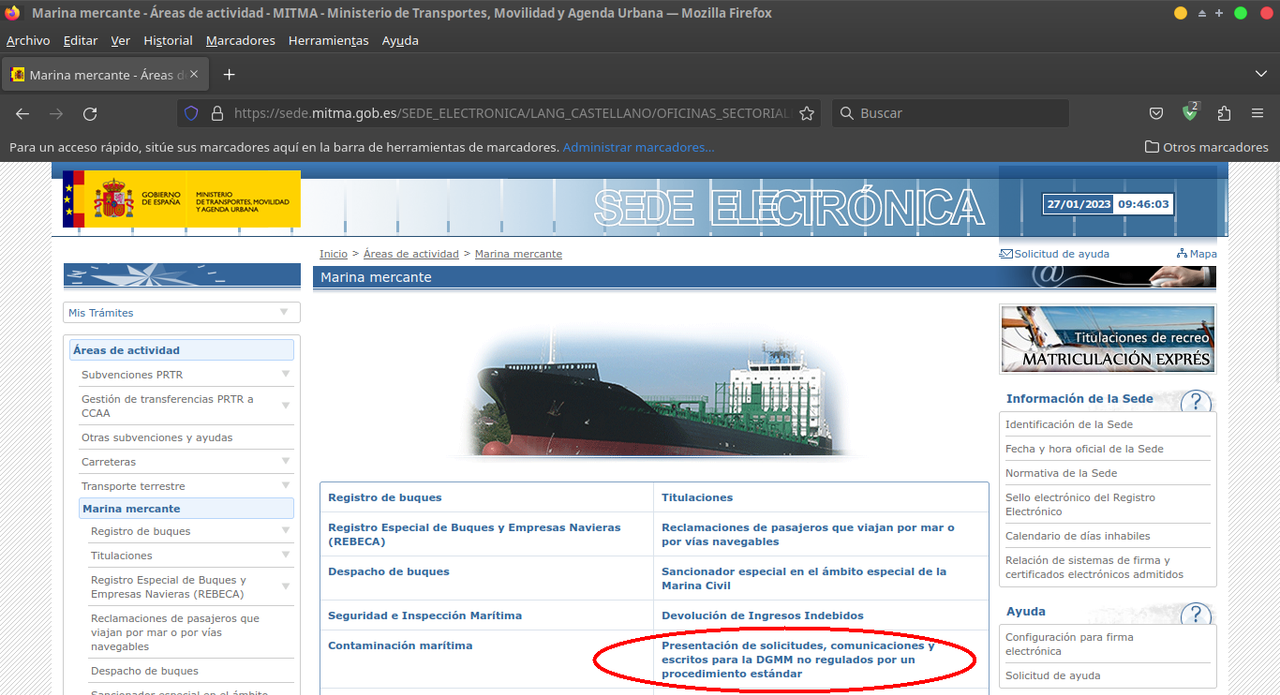Open the Firefox hamburger application menu
This screenshot has width=1280, height=695.
(x=1258, y=113)
